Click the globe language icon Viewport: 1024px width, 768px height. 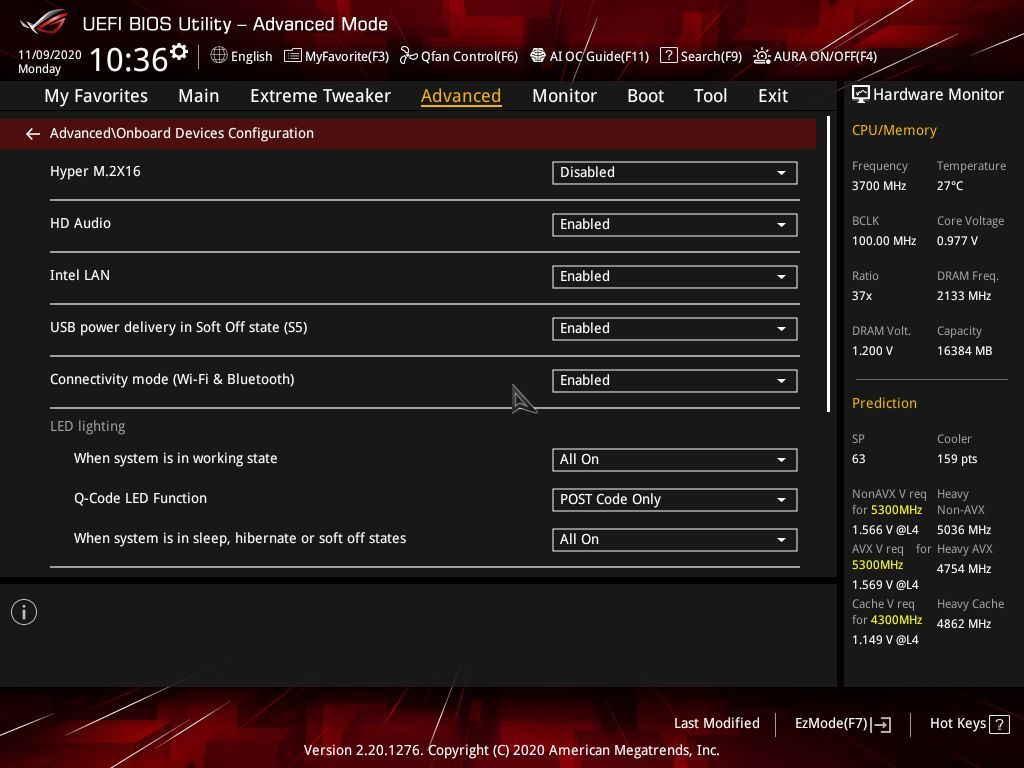(219, 56)
